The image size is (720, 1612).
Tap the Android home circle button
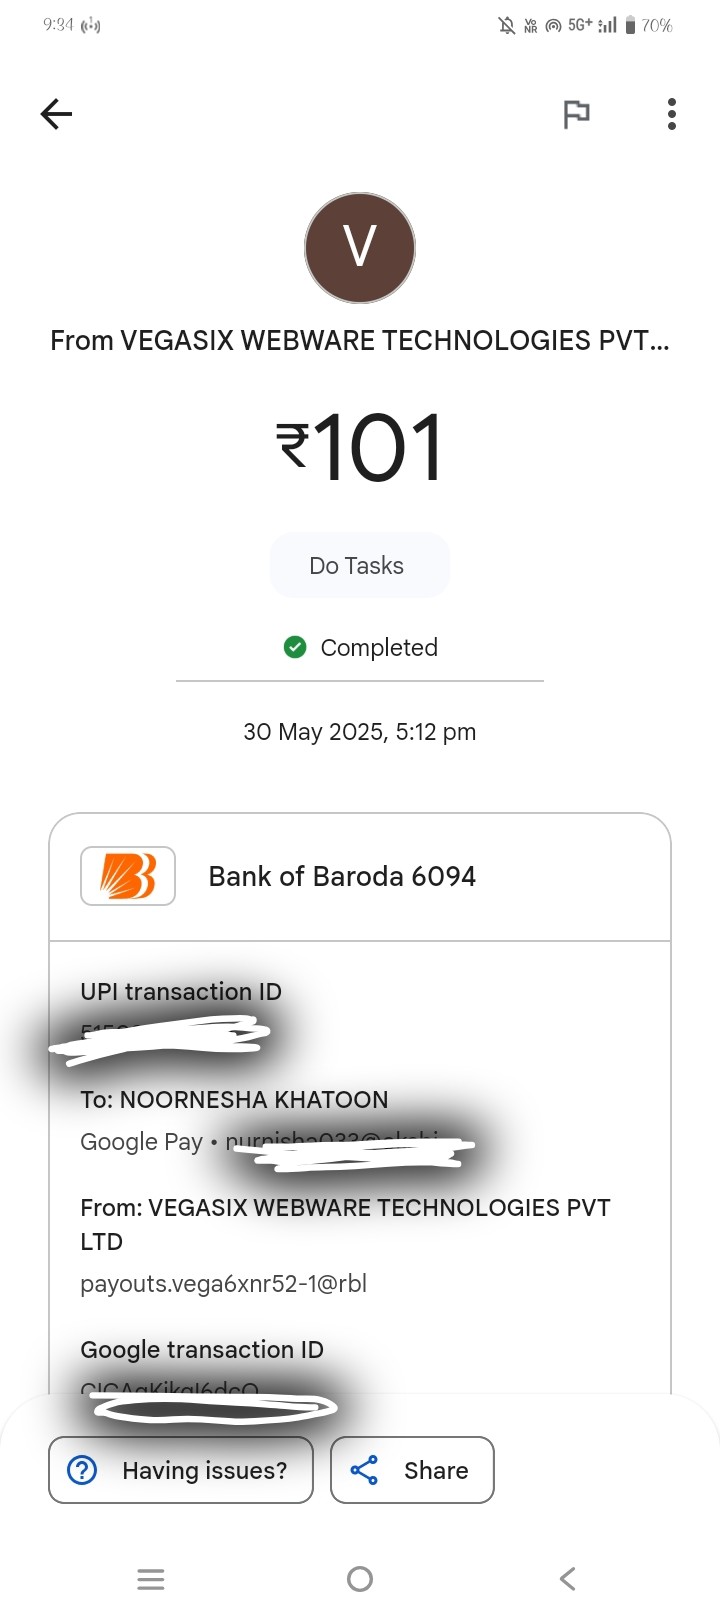(x=360, y=1579)
